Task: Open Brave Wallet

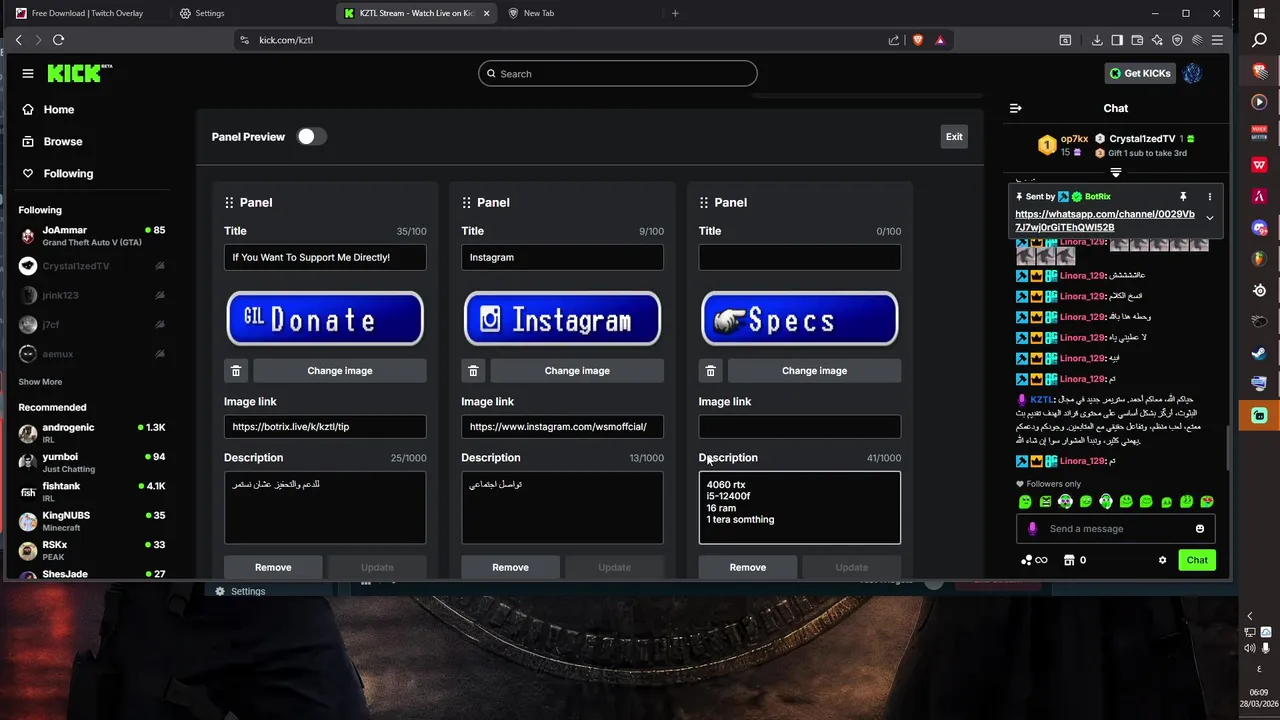Action: click(1137, 40)
